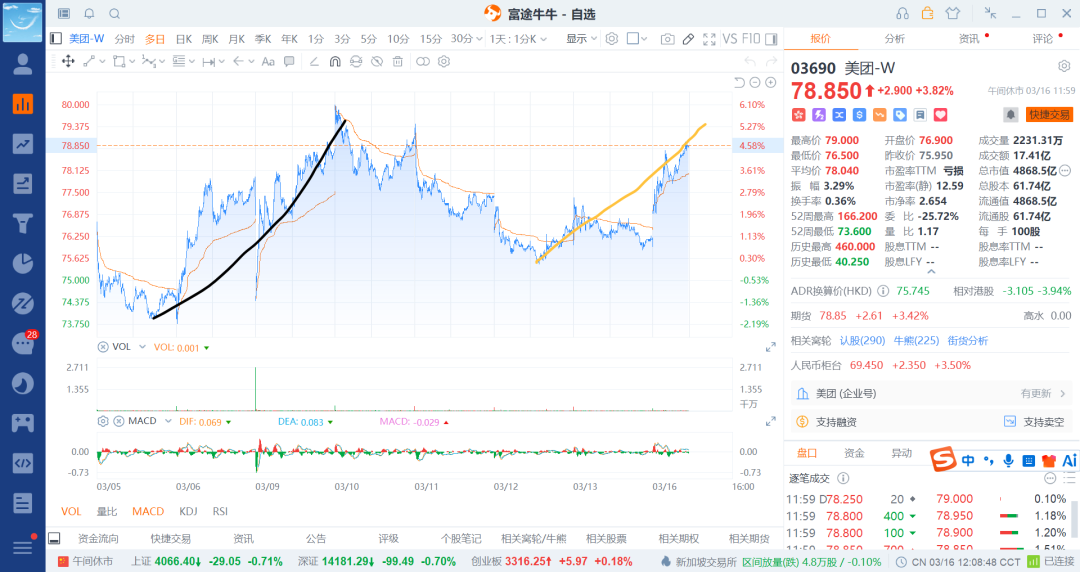Viewport: 1080px width, 572px height.
Task: Open the trend line market sidebar icon
Action: pos(23,144)
